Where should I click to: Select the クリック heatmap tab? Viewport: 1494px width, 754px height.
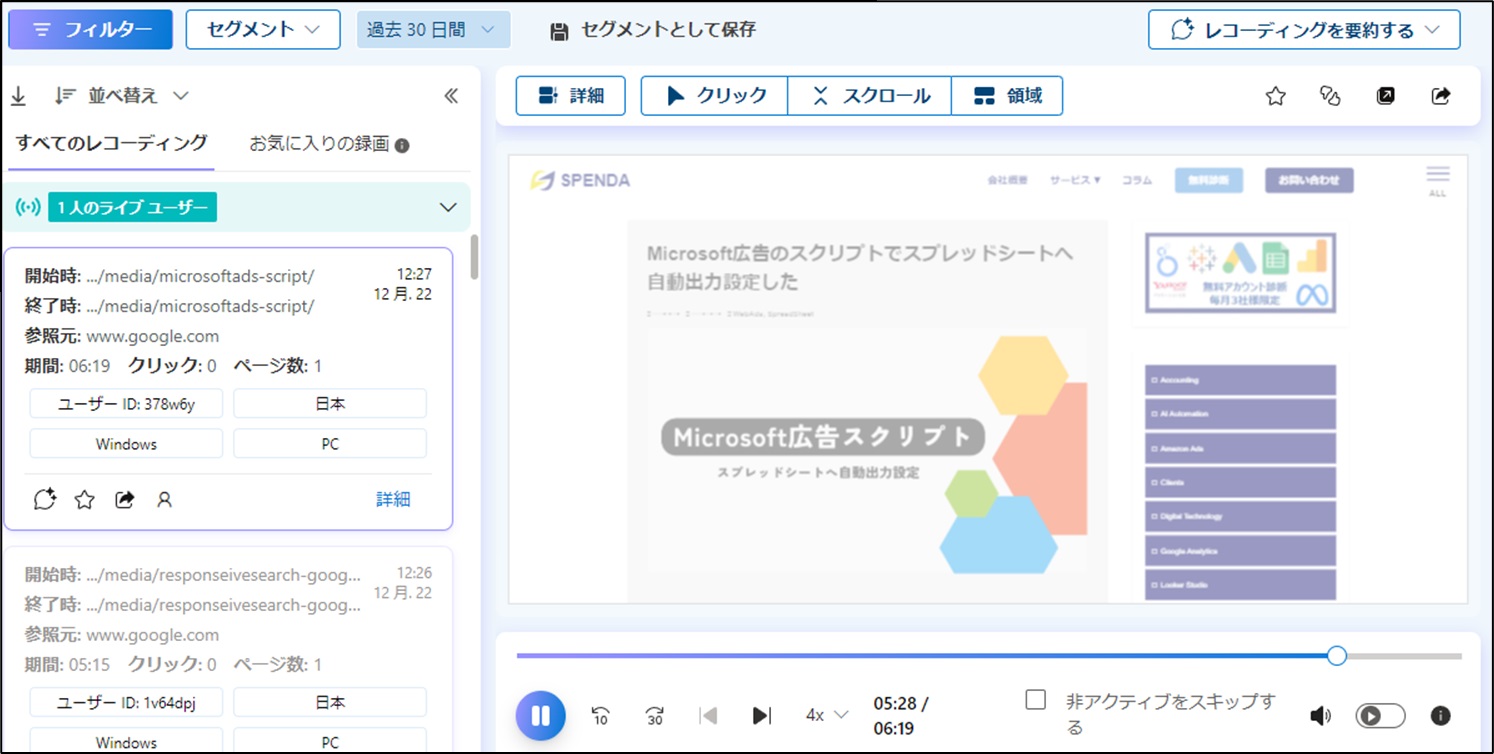pos(715,96)
